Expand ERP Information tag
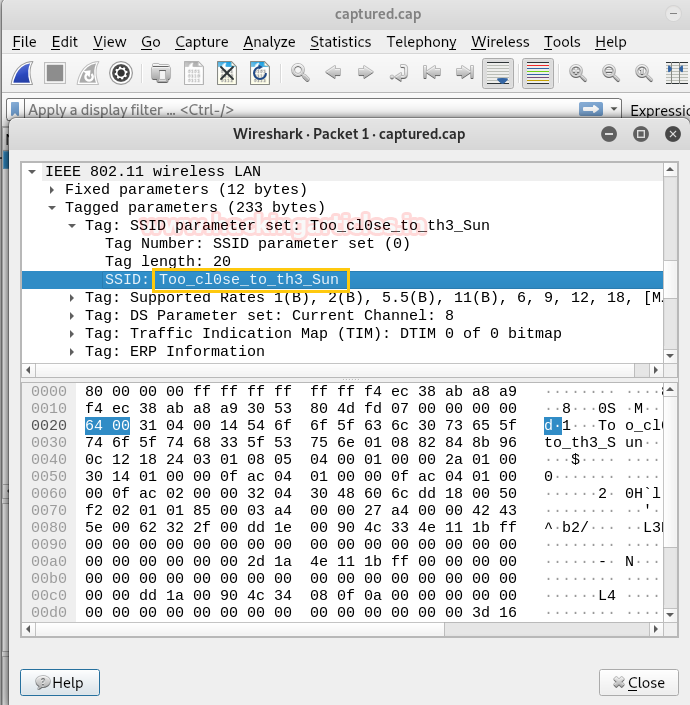The image size is (690, 705). (72, 352)
